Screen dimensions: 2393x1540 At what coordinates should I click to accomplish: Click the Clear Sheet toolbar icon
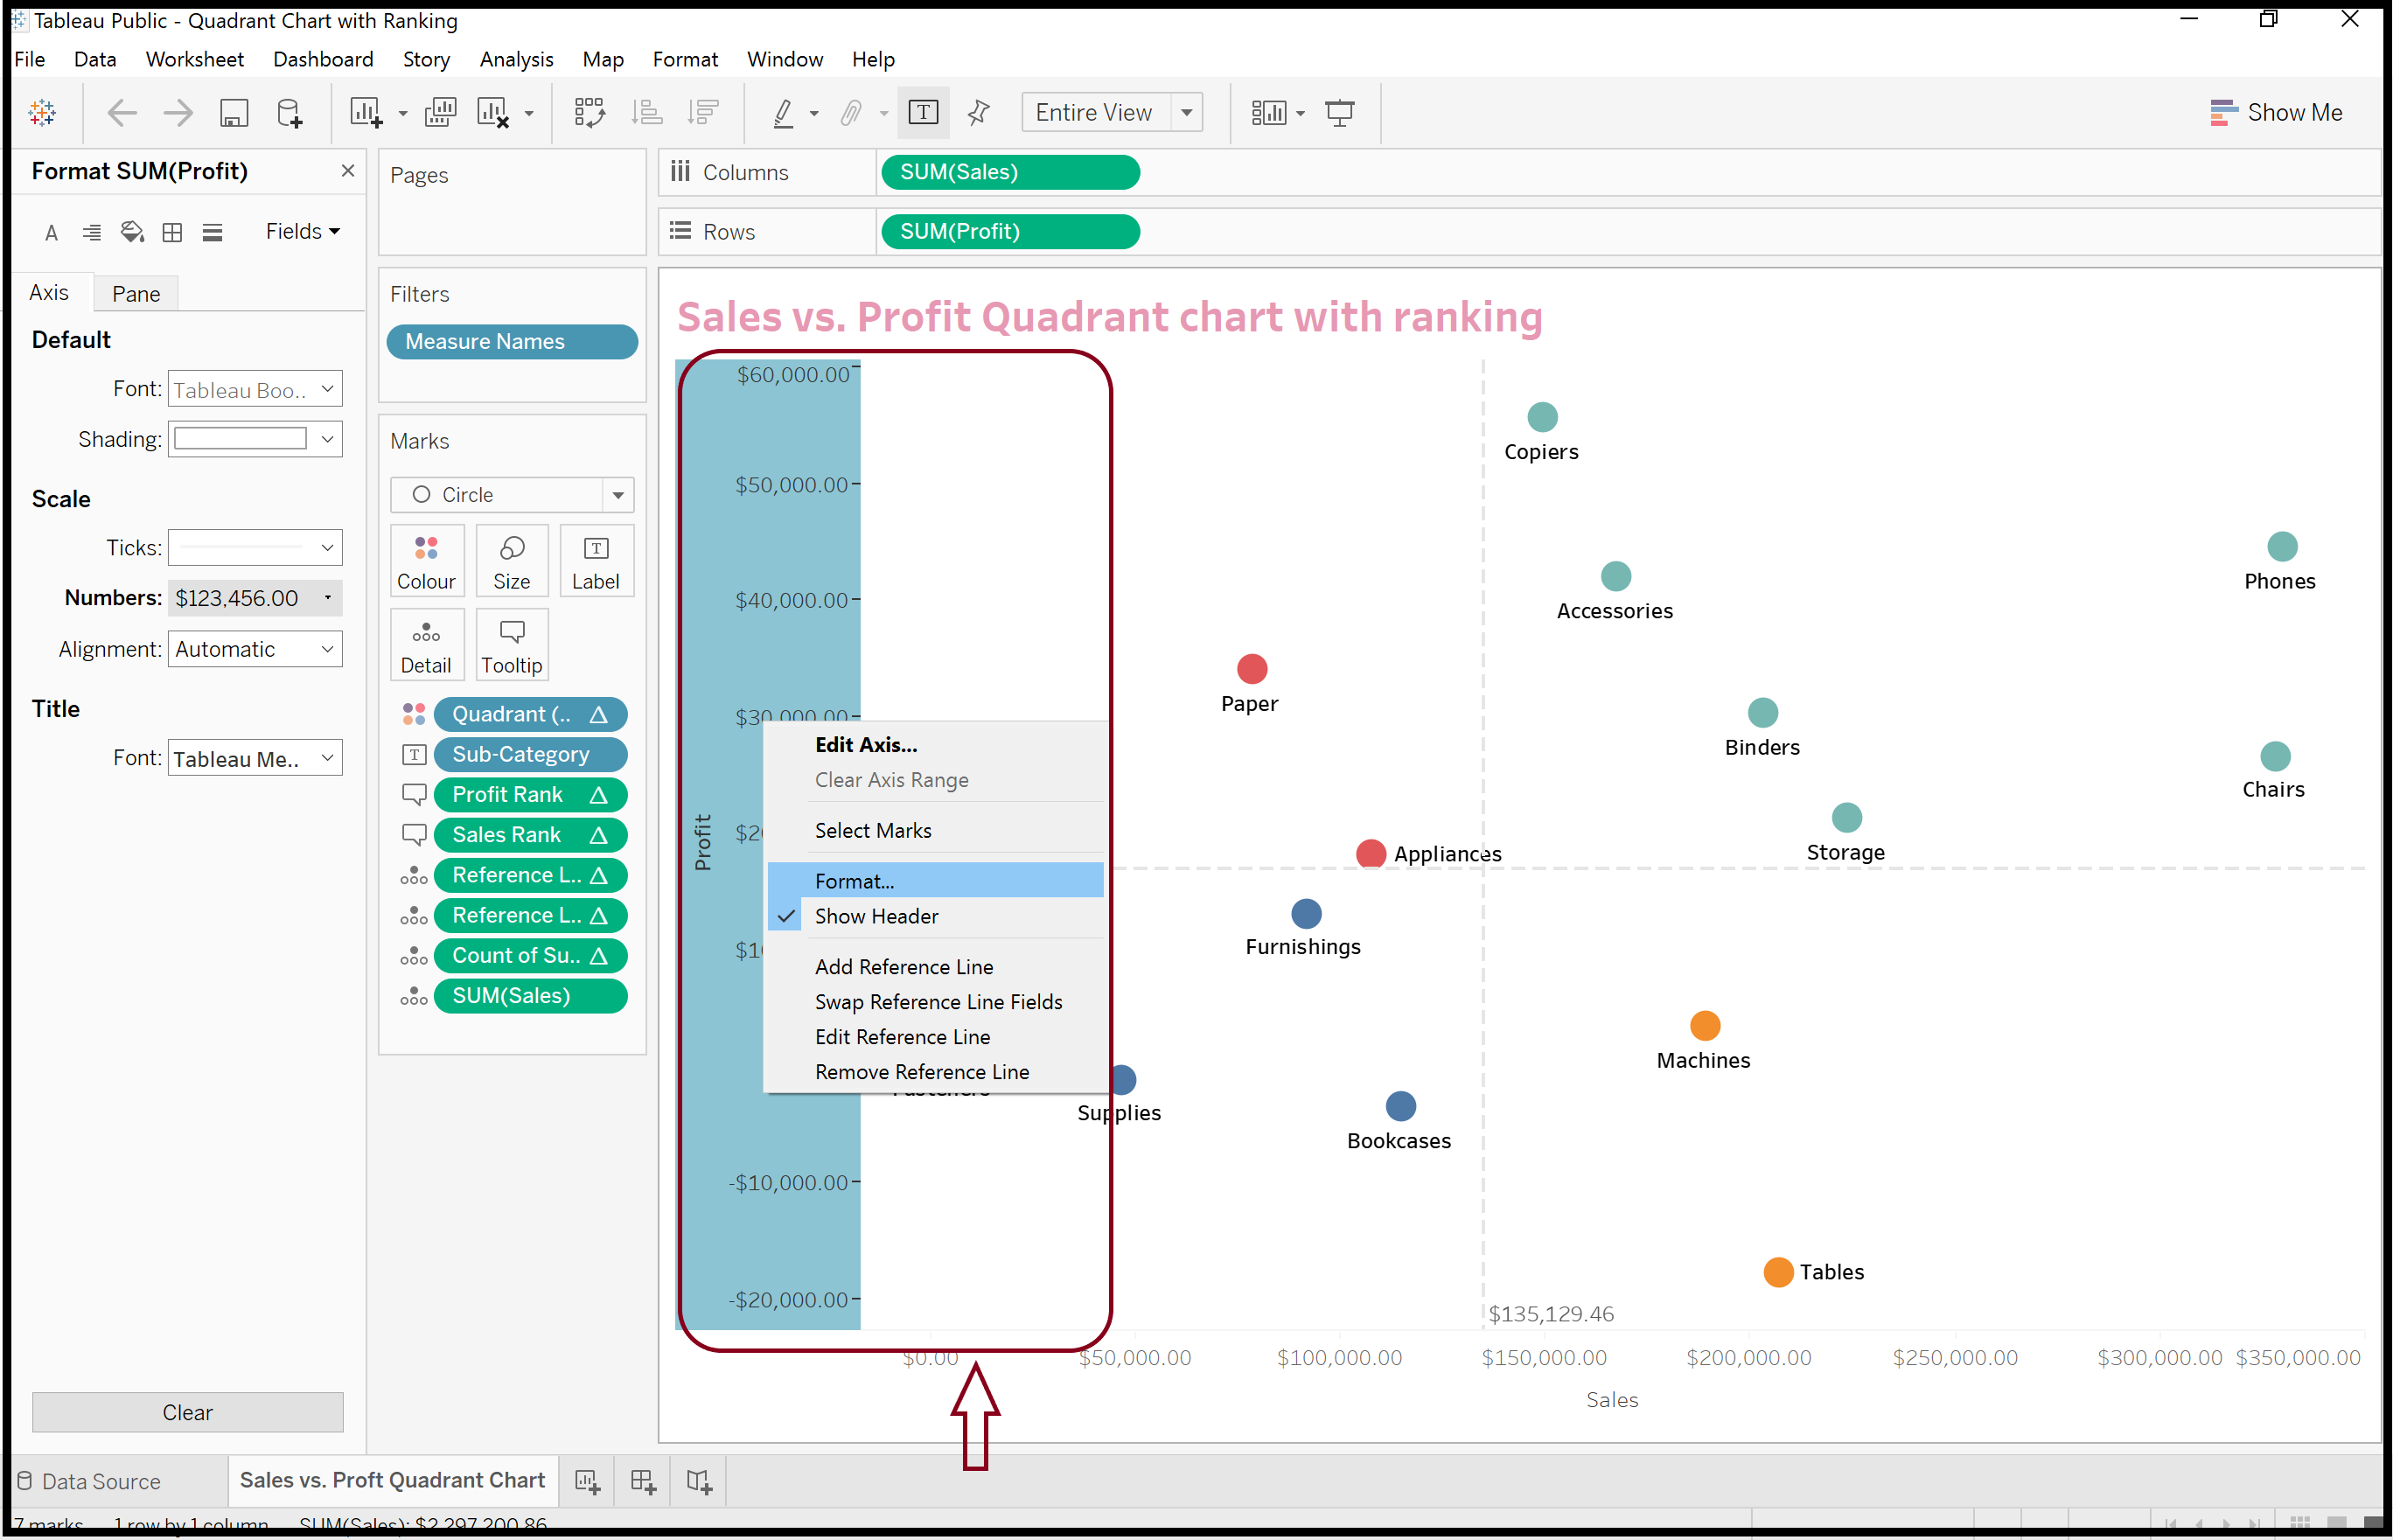pos(494,112)
